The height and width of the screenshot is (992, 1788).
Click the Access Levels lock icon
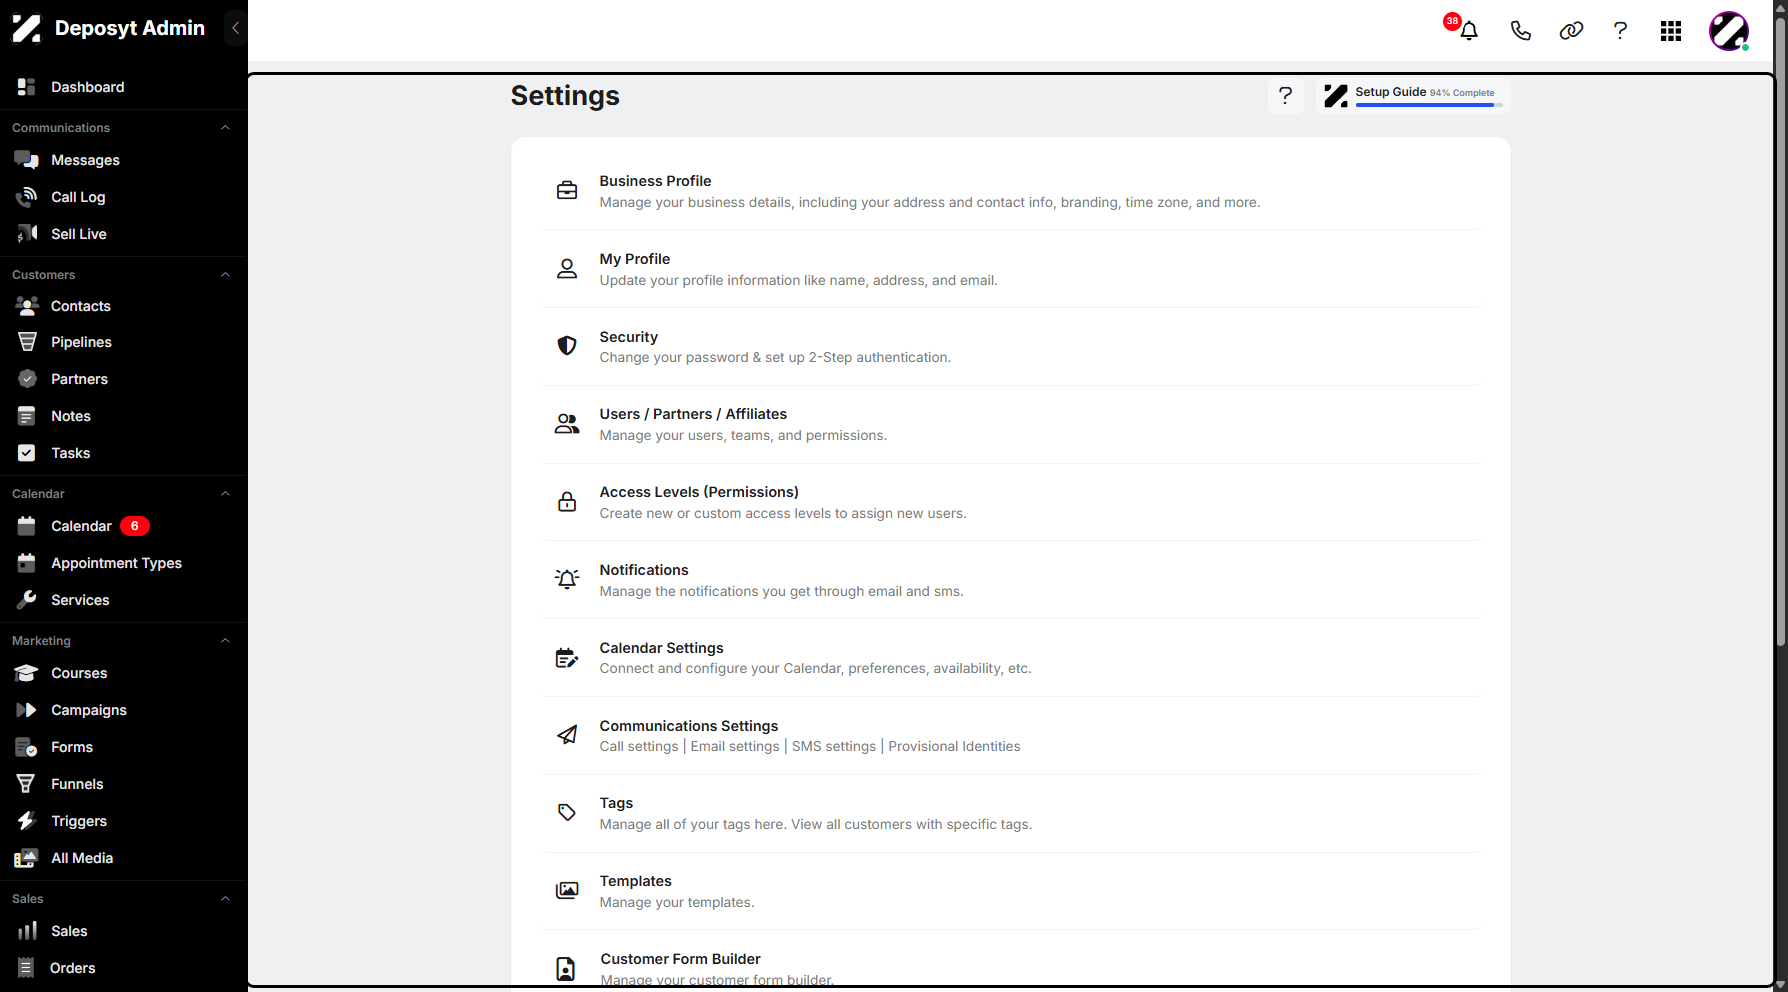coord(567,502)
